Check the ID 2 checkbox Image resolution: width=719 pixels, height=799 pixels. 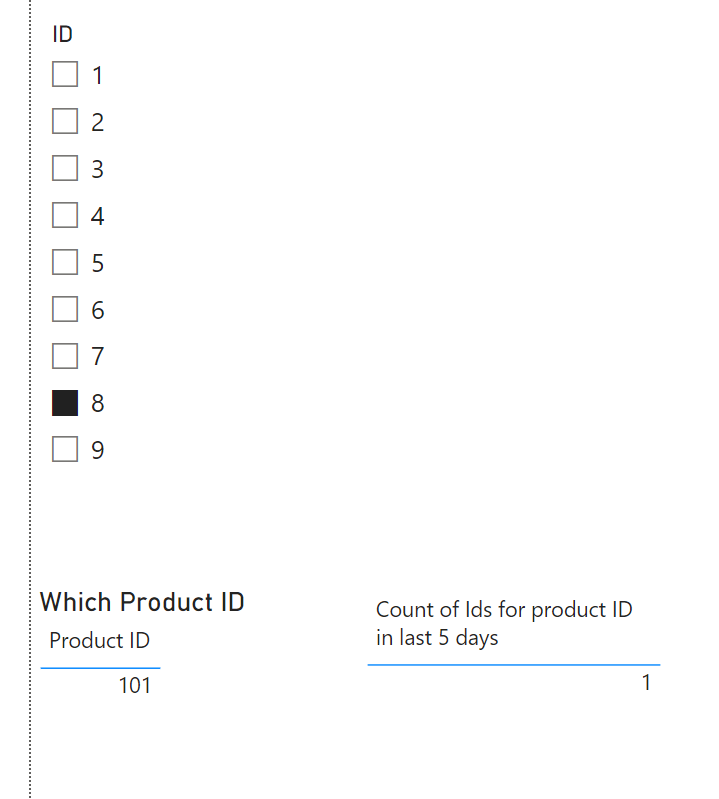click(x=65, y=121)
